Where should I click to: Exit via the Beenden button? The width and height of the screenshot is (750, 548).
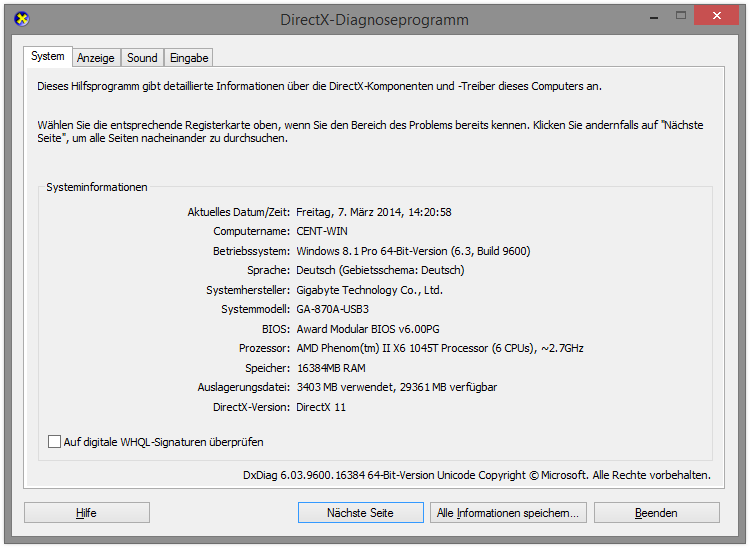tap(656, 513)
